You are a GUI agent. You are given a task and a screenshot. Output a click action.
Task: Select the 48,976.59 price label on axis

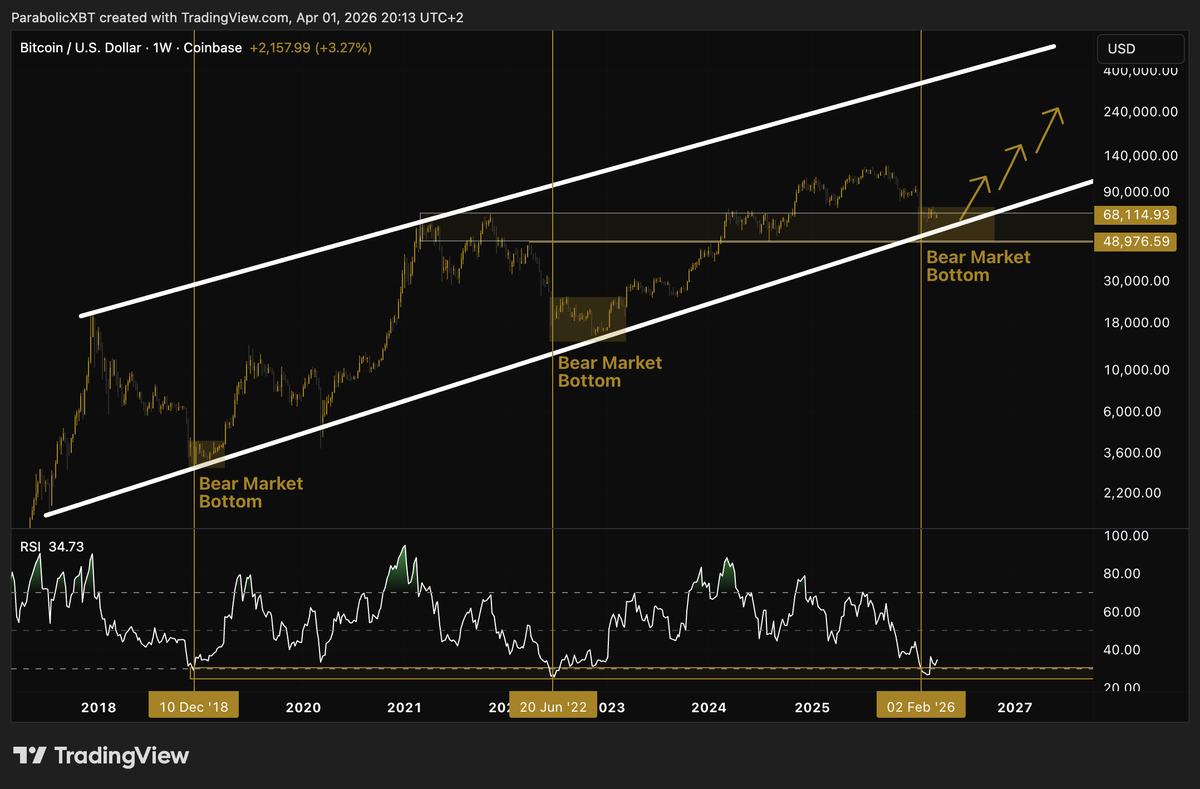coord(1135,241)
